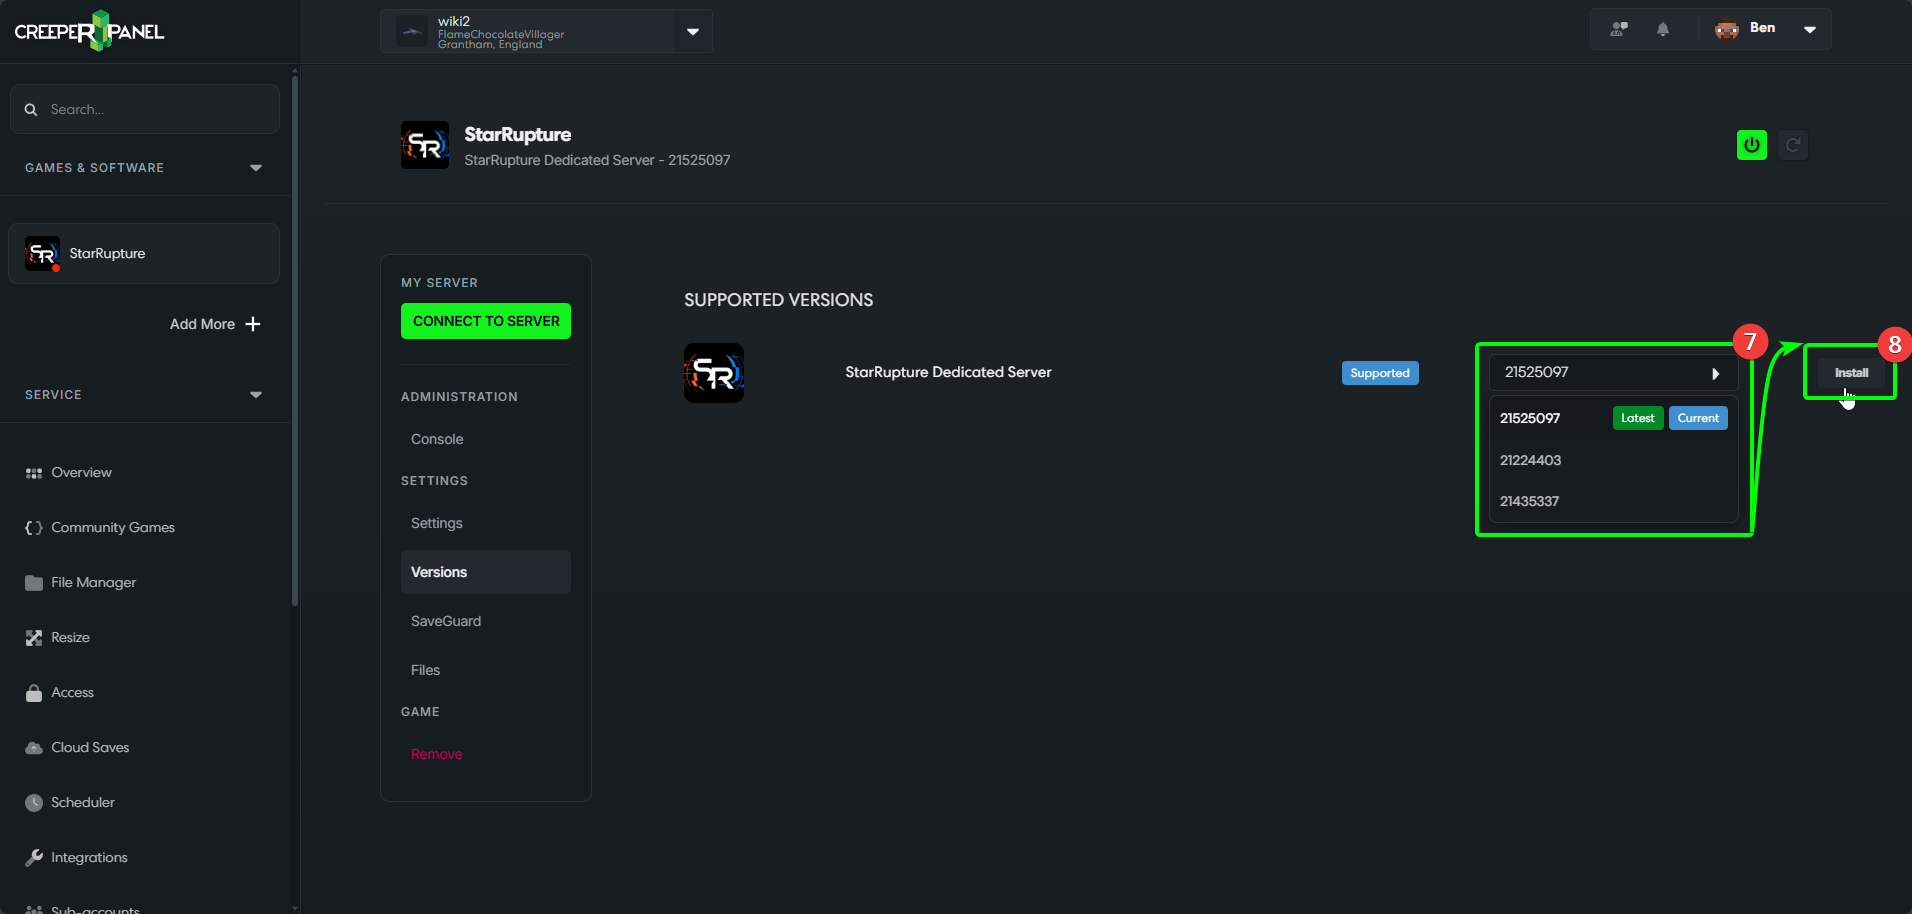Viewport: 1912px width, 914px height.
Task: Click the restart server icon
Action: pos(1793,145)
